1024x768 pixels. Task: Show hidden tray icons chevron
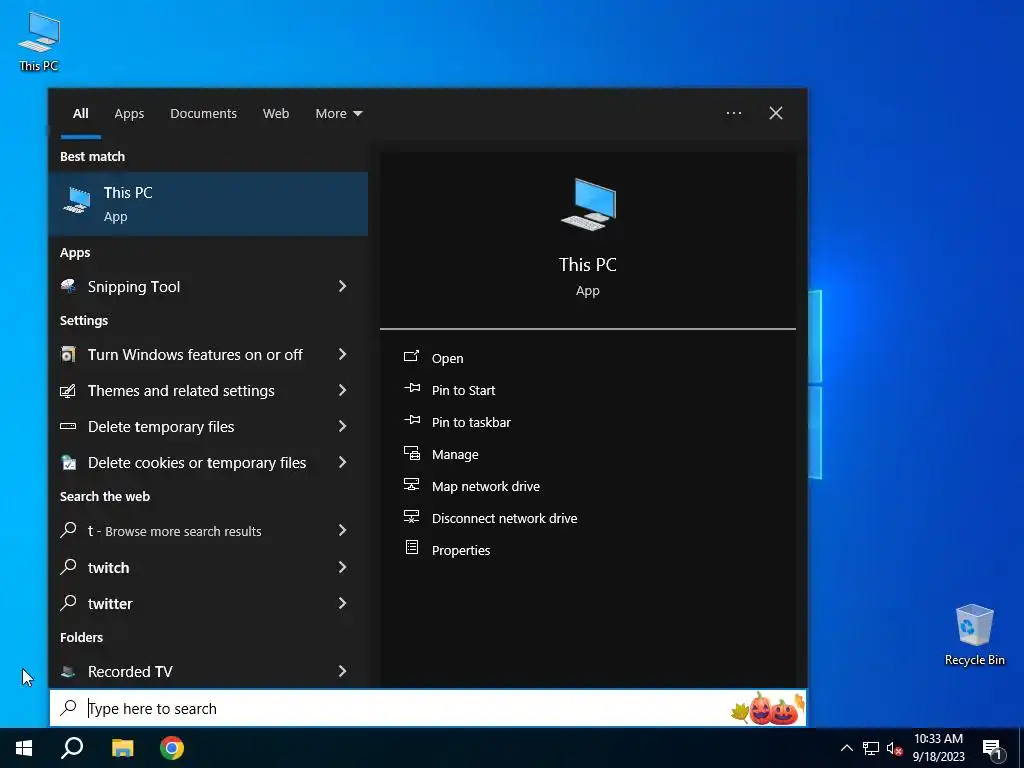pos(846,748)
